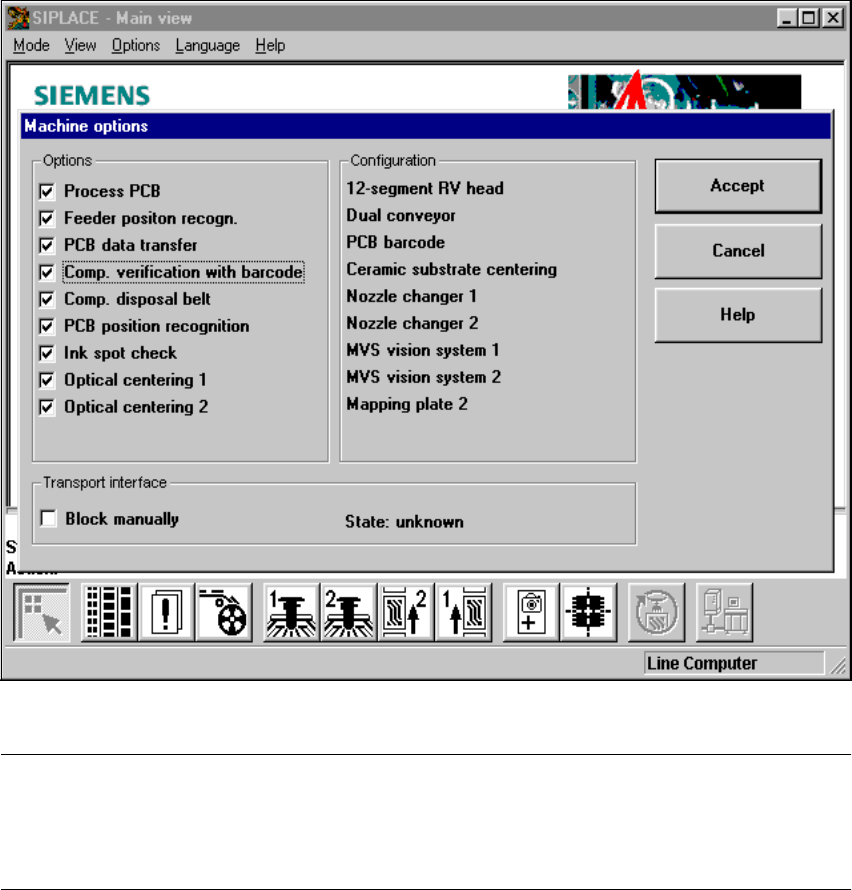This screenshot has width=852, height=890.
Task: Click conveyor 1 transport arrow icon
Action: click(x=463, y=612)
